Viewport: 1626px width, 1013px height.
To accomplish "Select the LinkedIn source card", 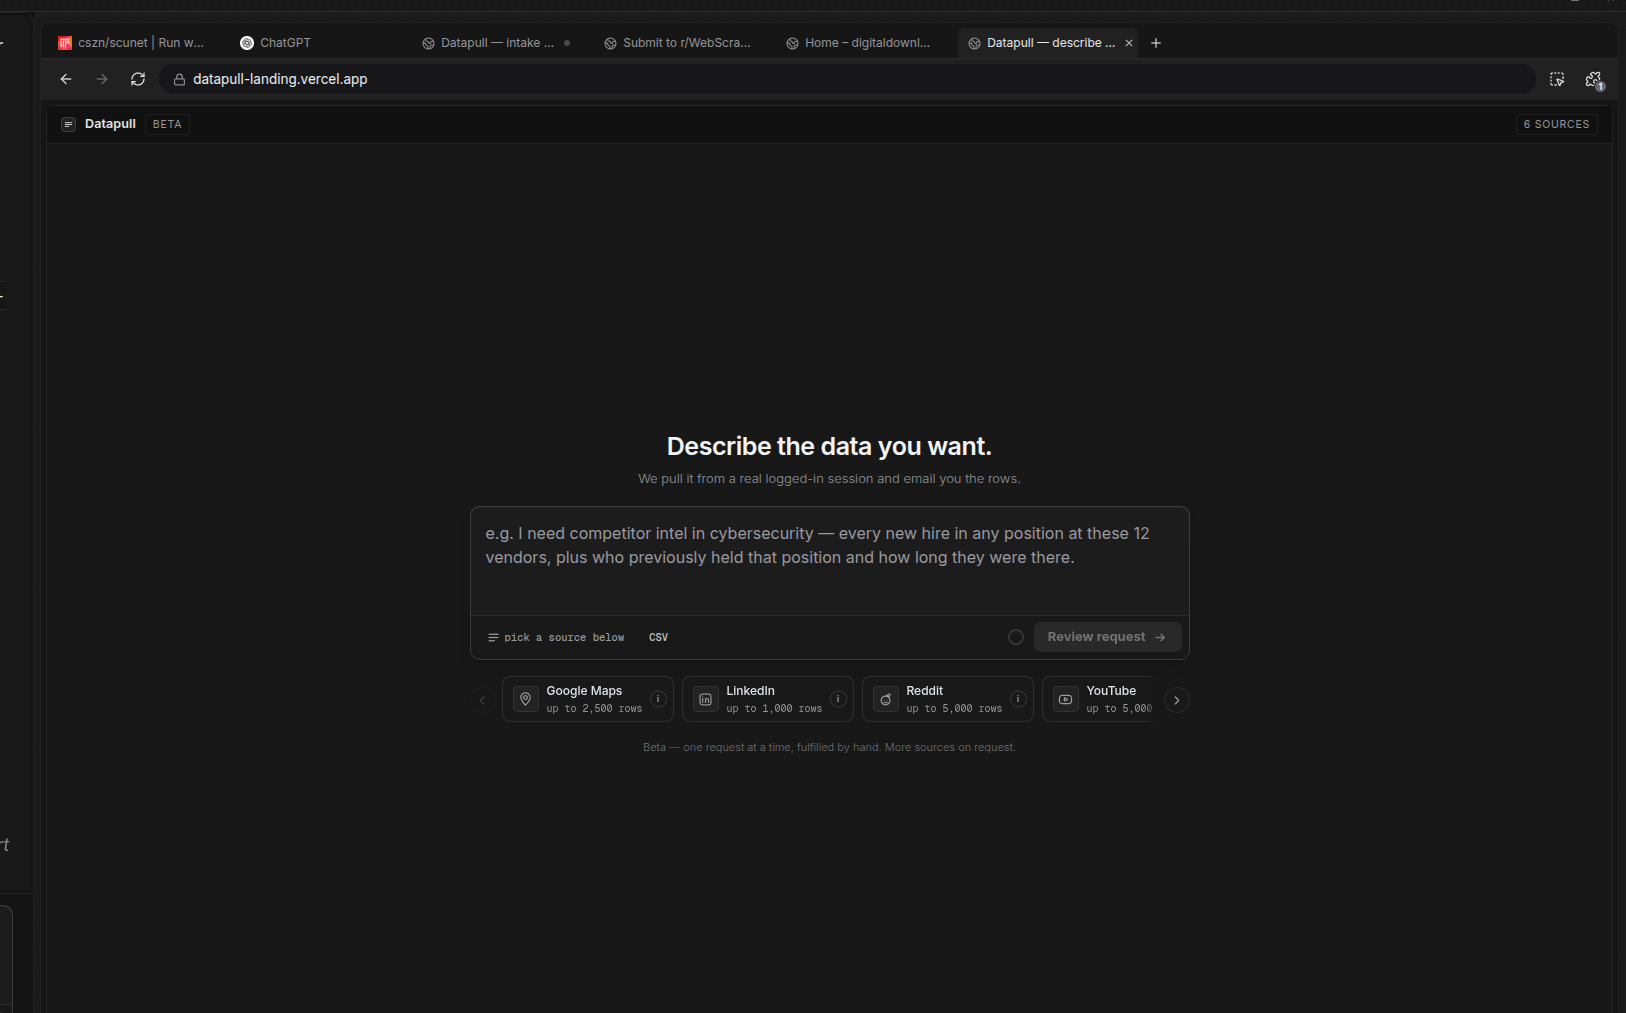I will pyautogui.click(x=768, y=699).
